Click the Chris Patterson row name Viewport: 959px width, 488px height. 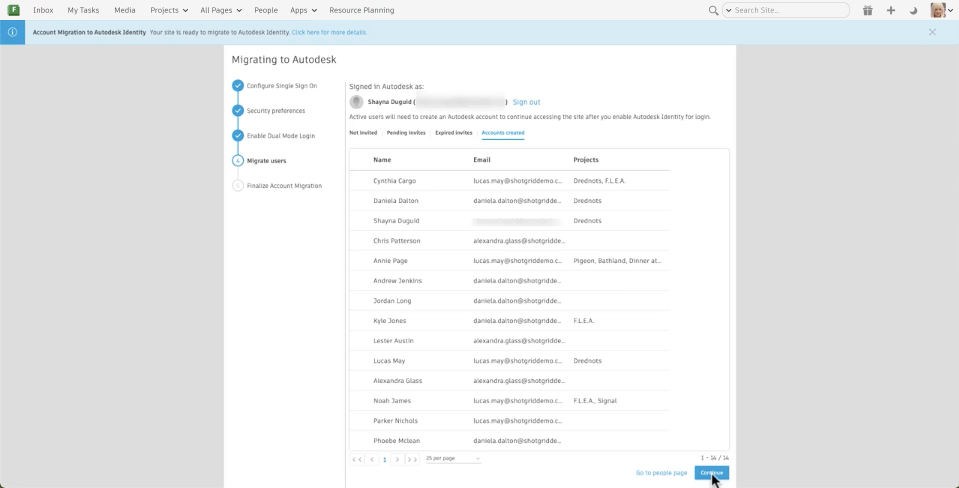click(397, 241)
